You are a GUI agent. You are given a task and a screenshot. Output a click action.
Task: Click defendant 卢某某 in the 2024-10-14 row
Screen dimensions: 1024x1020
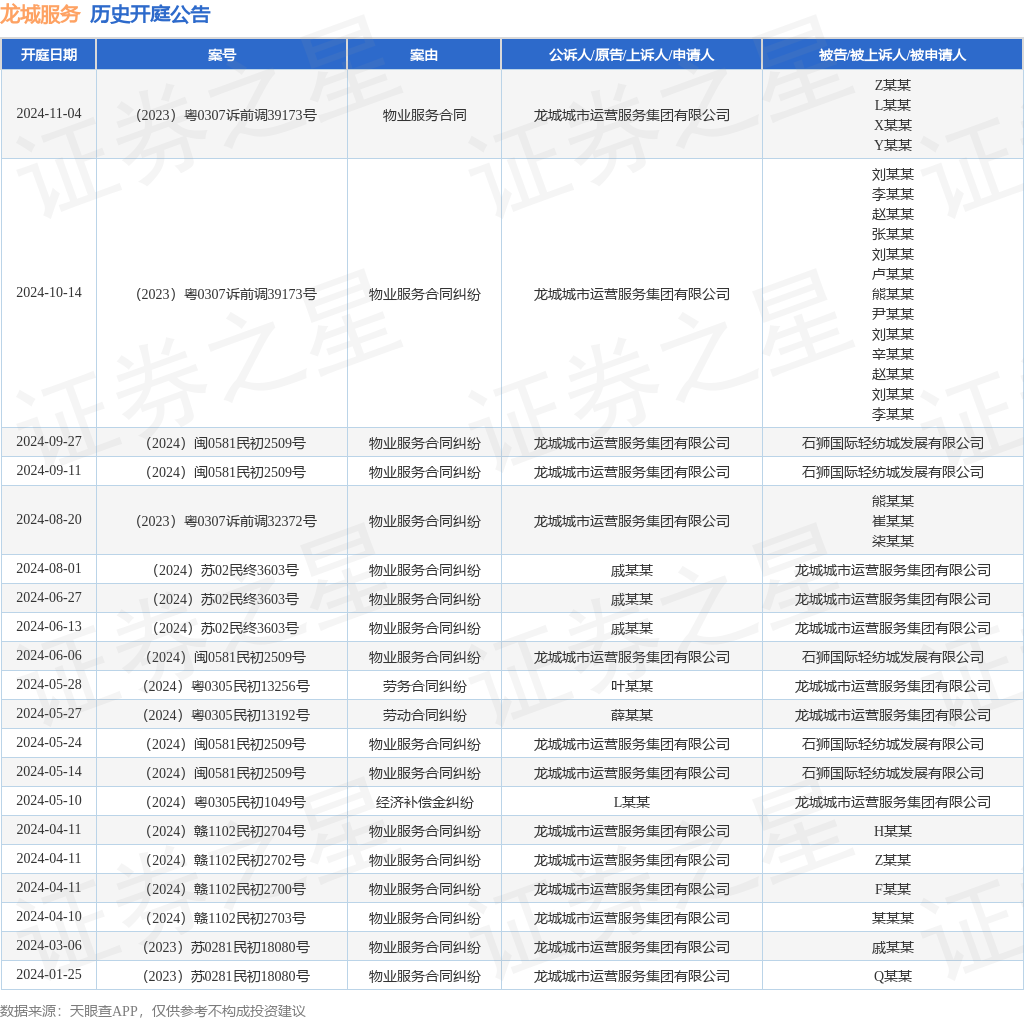click(893, 274)
